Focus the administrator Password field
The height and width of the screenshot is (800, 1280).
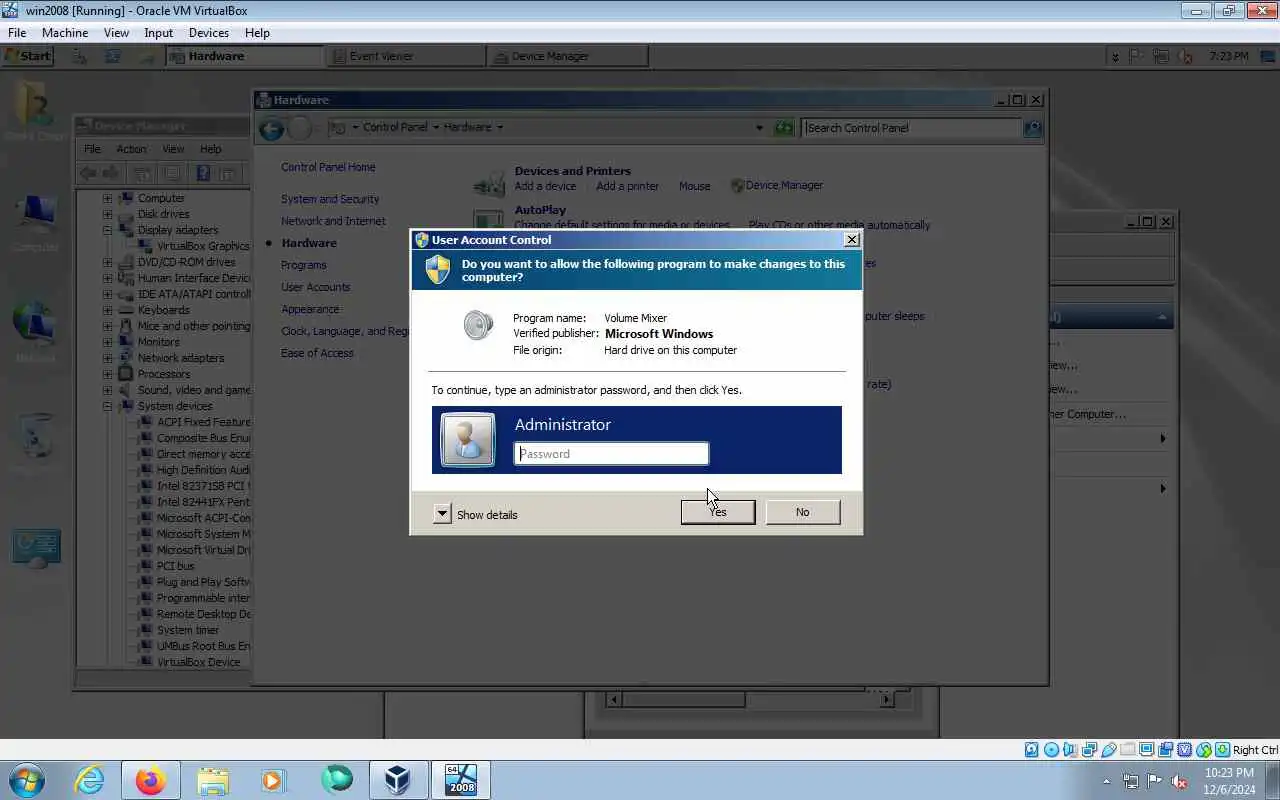point(611,454)
